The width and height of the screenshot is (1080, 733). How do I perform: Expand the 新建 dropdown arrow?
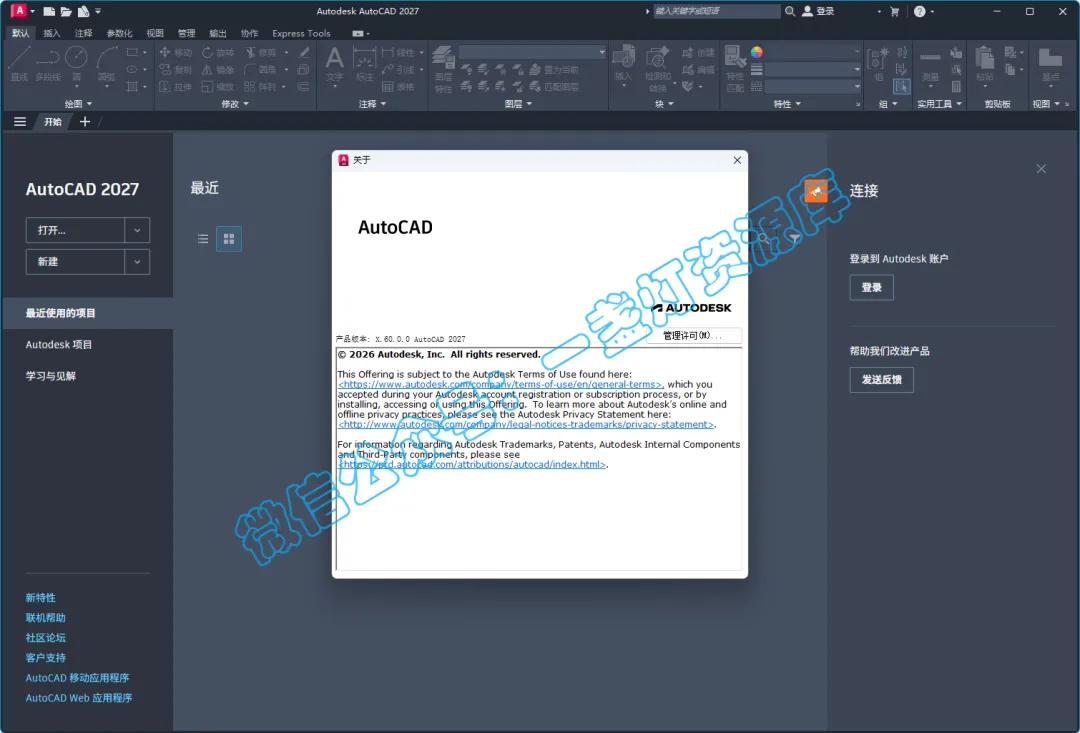[137, 262]
